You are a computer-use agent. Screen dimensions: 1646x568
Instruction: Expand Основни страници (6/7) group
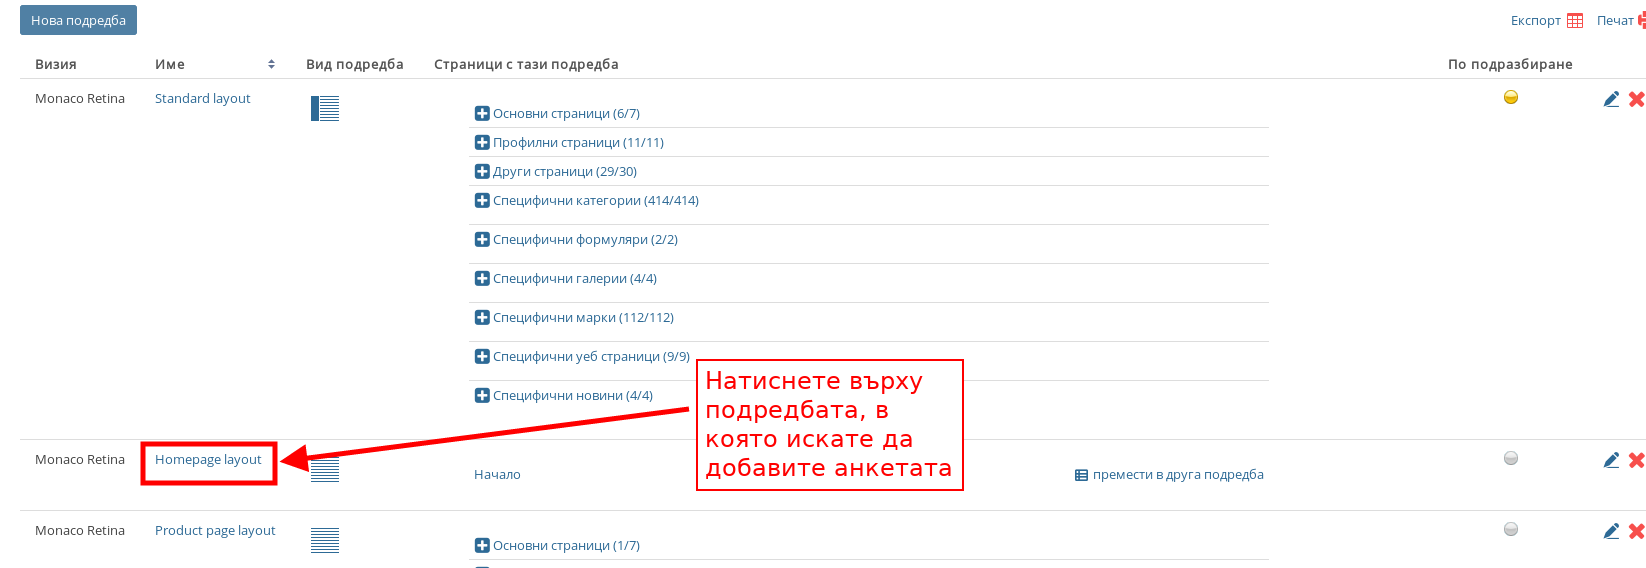click(482, 114)
